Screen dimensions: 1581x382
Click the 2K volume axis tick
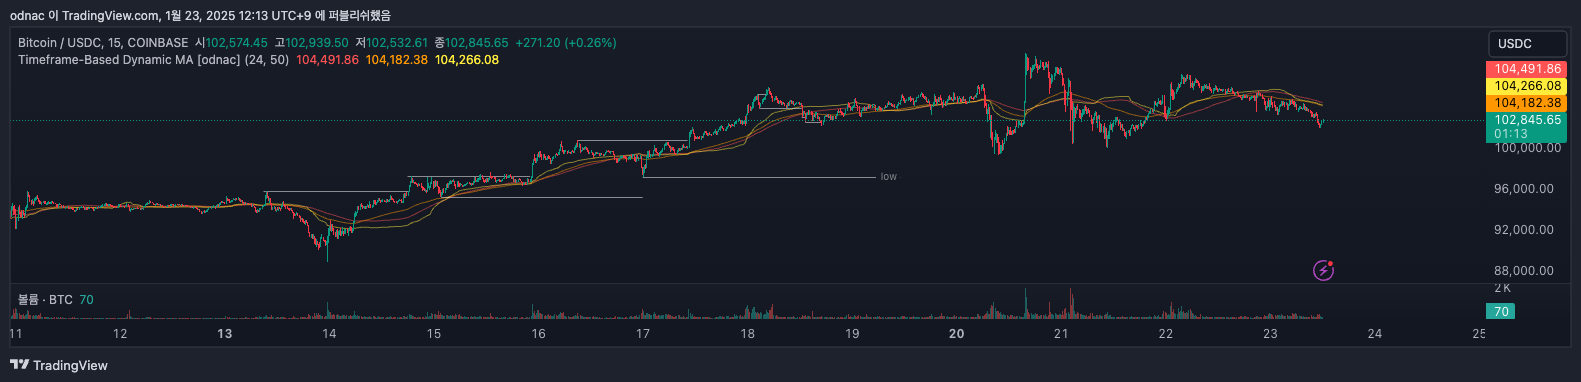click(x=1502, y=288)
